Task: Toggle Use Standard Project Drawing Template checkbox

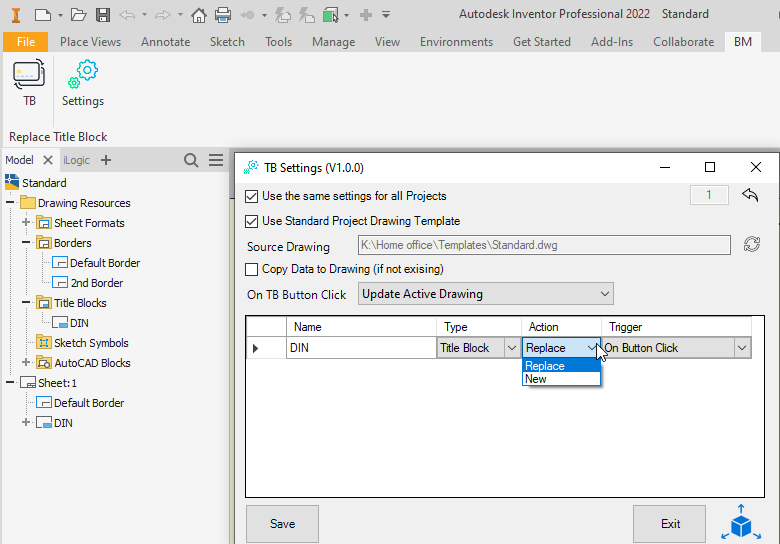Action: click(252, 221)
